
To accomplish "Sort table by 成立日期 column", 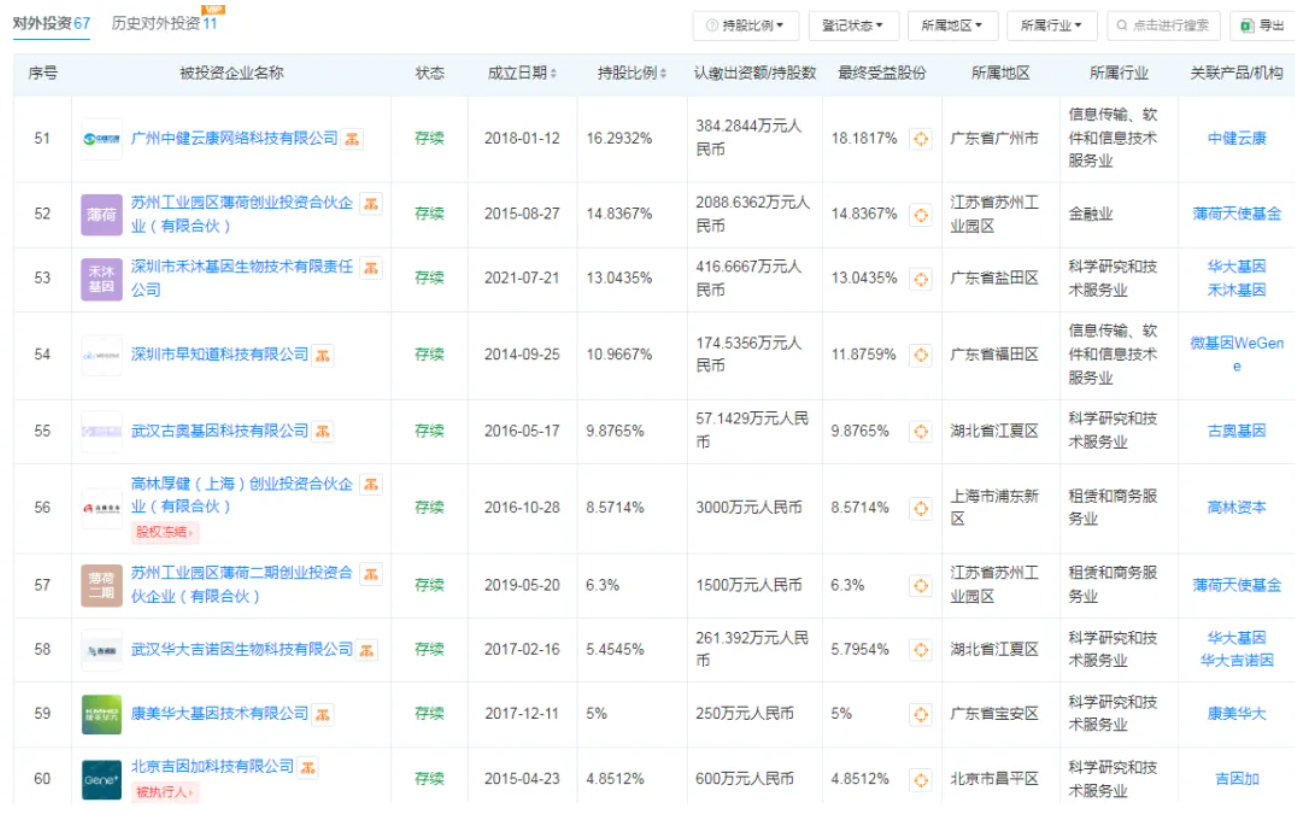I will pos(522,73).
